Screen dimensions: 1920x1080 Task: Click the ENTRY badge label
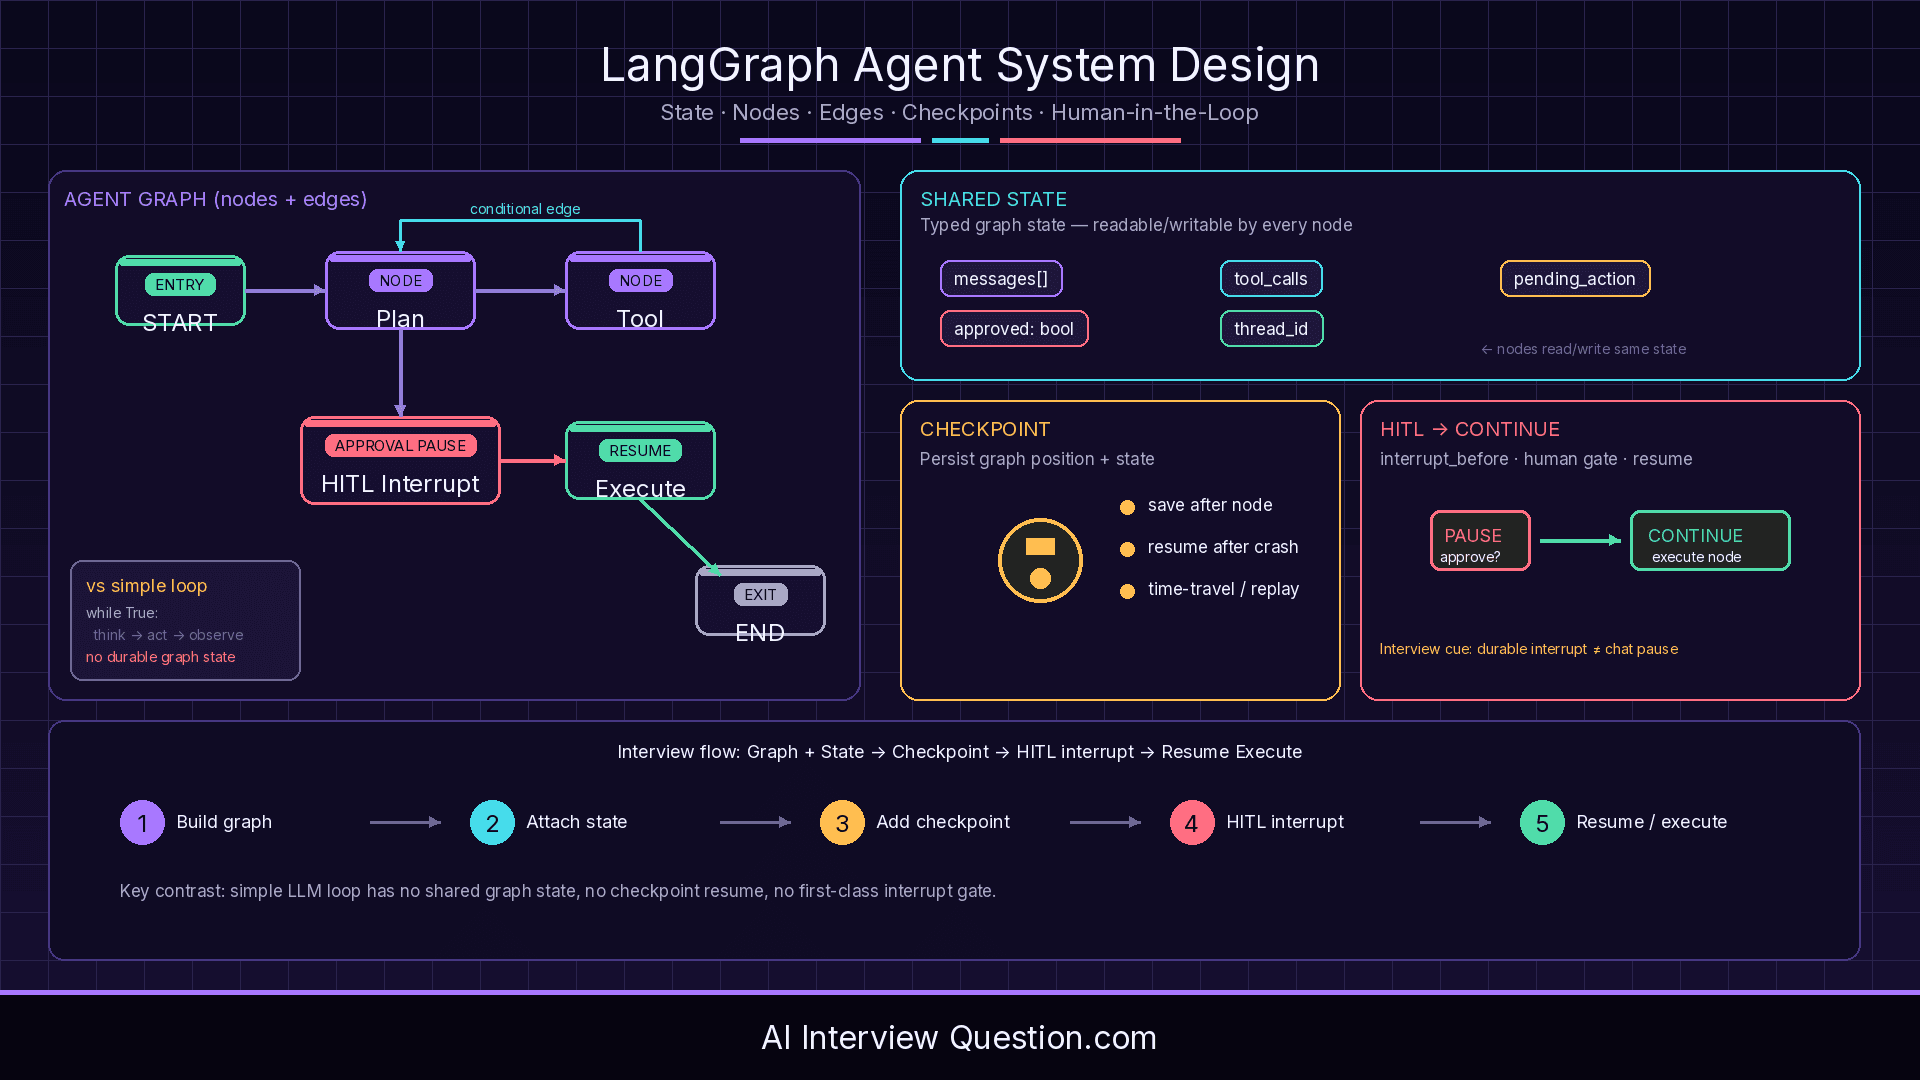[180, 285]
